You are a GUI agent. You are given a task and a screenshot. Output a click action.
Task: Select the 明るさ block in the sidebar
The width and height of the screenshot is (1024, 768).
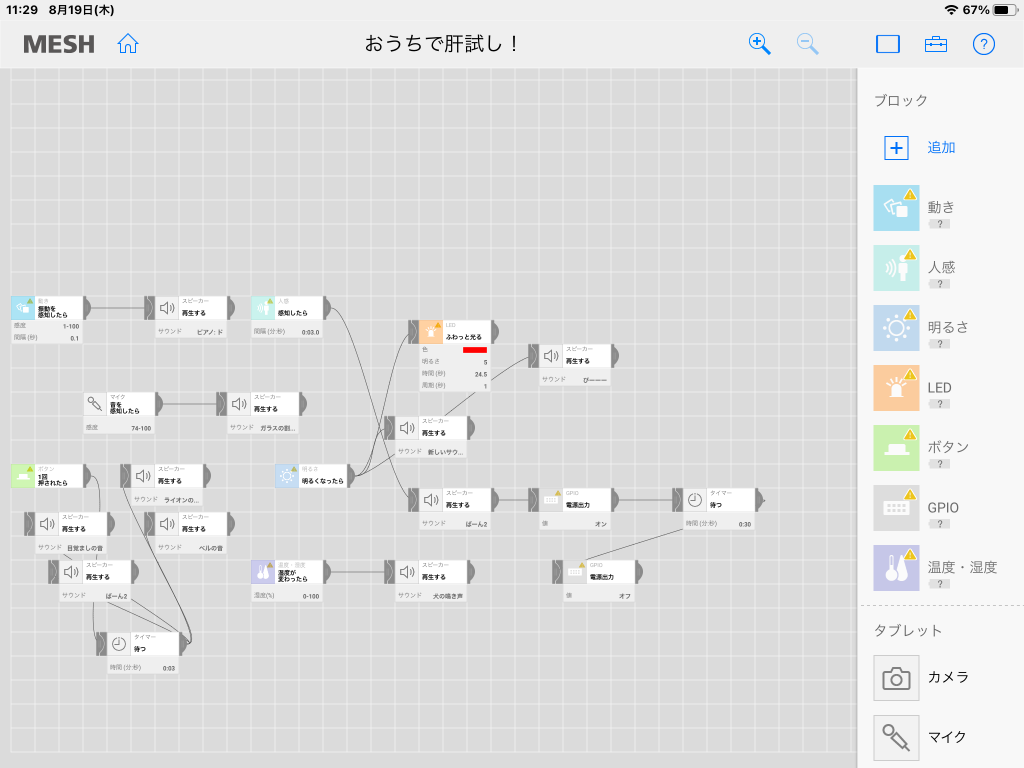tap(896, 328)
